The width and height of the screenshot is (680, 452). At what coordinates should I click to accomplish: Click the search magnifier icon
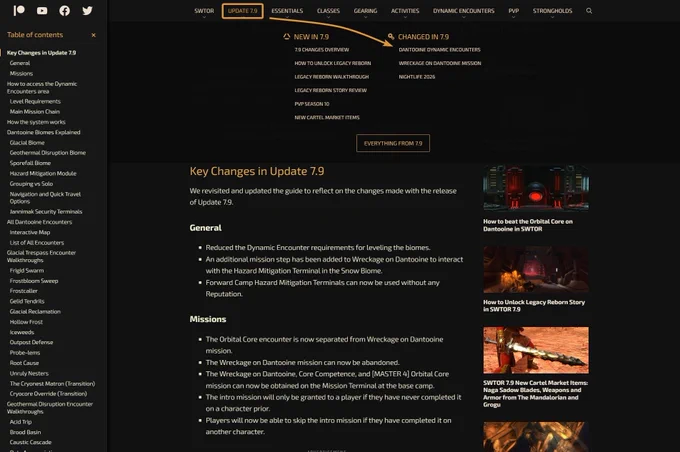coord(589,11)
